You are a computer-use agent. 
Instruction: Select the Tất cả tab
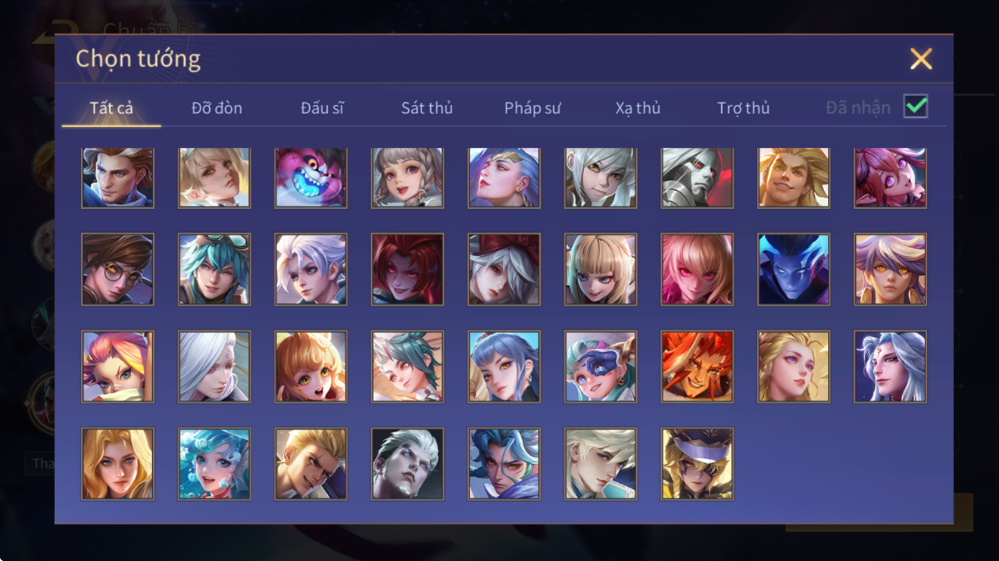(x=111, y=108)
